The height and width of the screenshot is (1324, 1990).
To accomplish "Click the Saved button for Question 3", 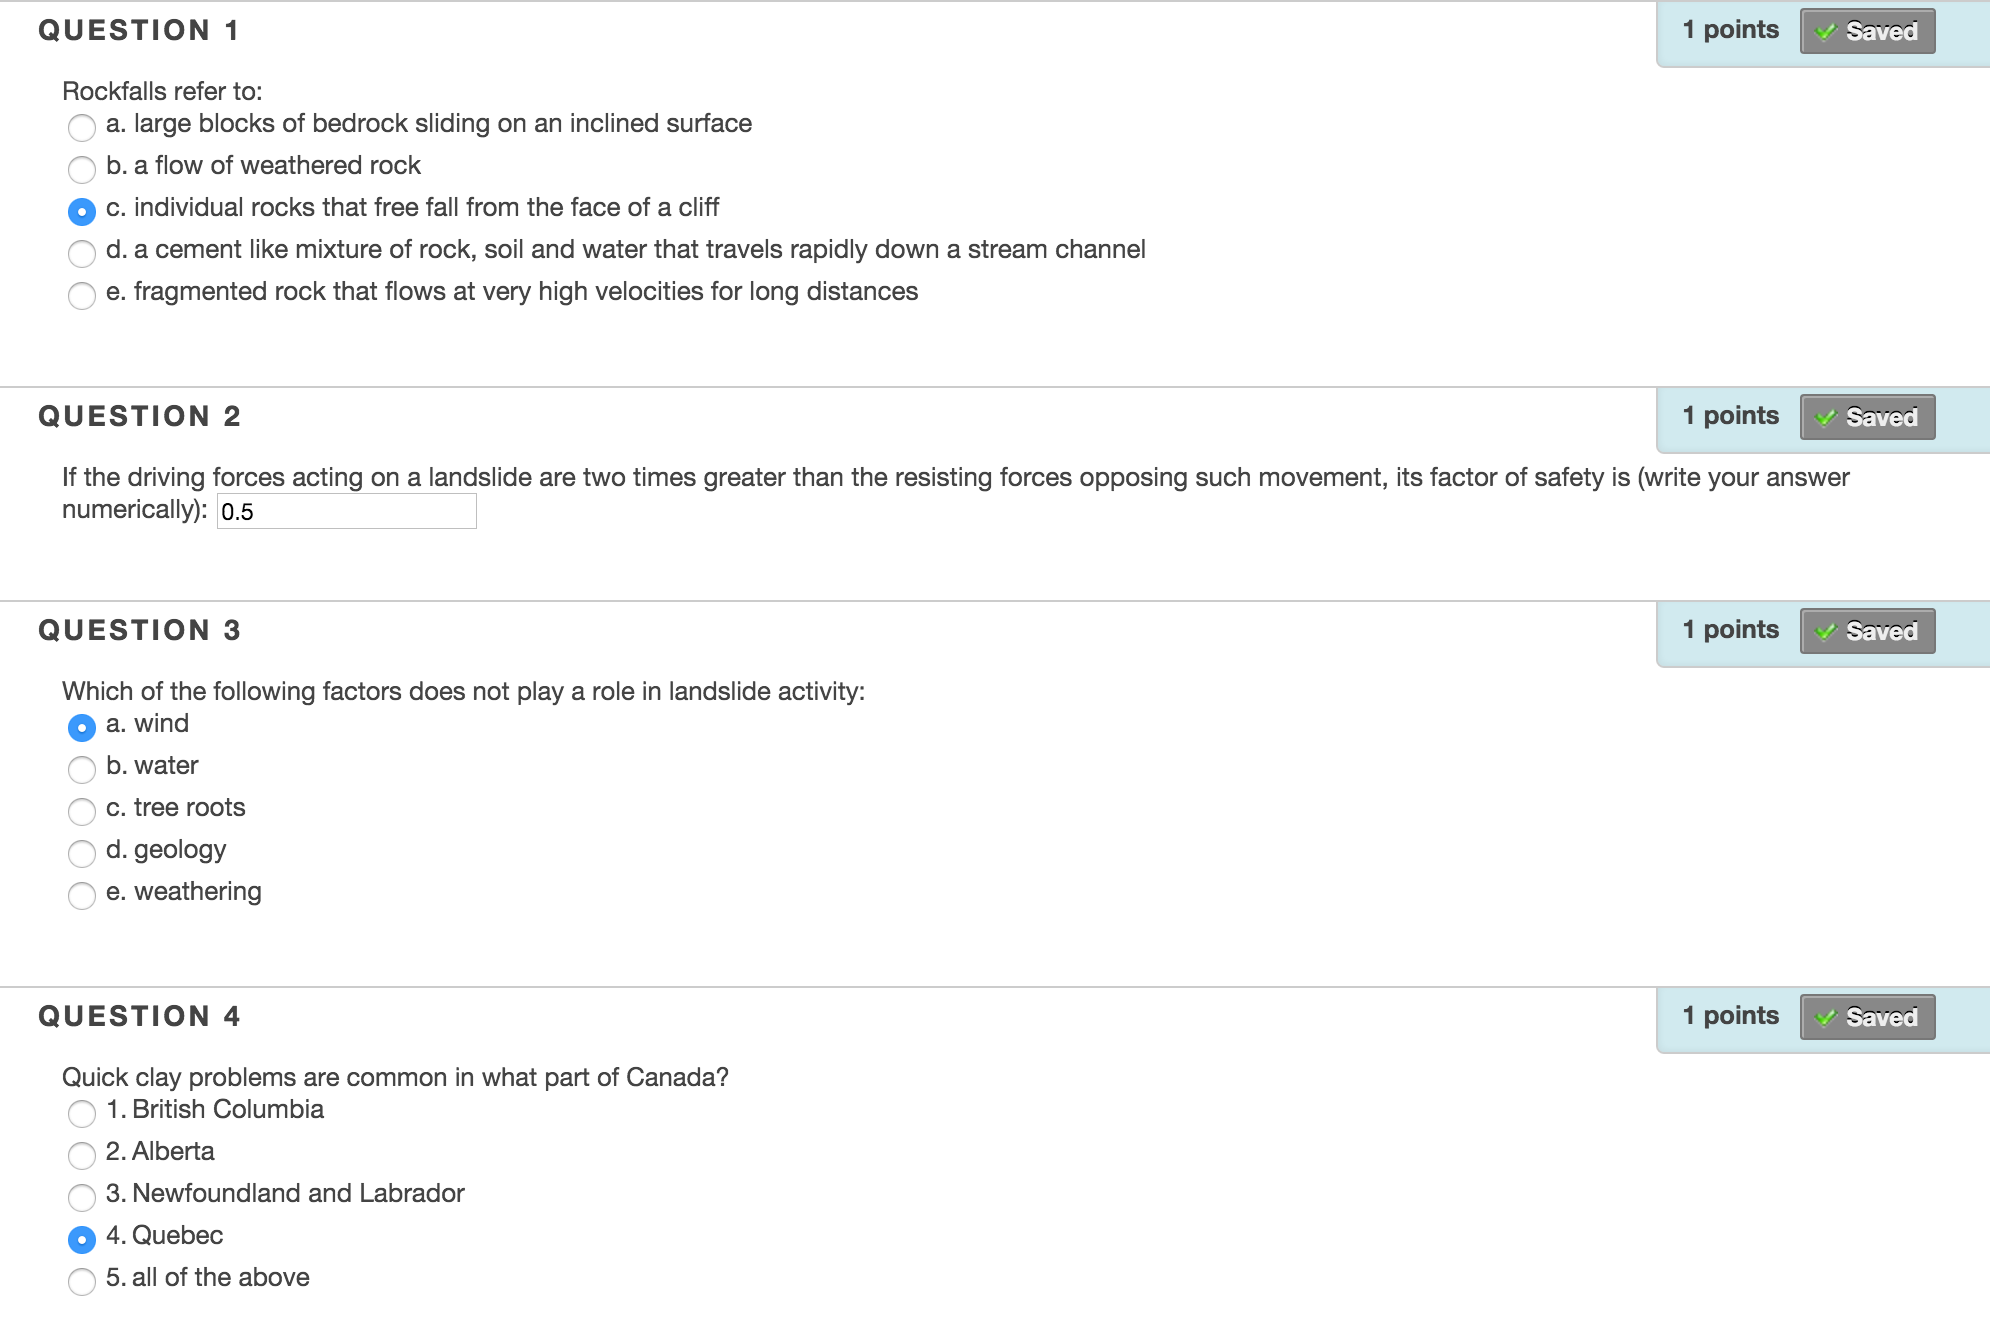I will 1867,631.
